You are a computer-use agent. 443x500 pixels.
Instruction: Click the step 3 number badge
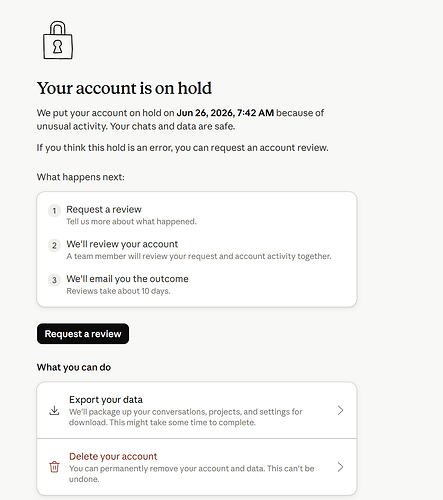click(x=54, y=280)
